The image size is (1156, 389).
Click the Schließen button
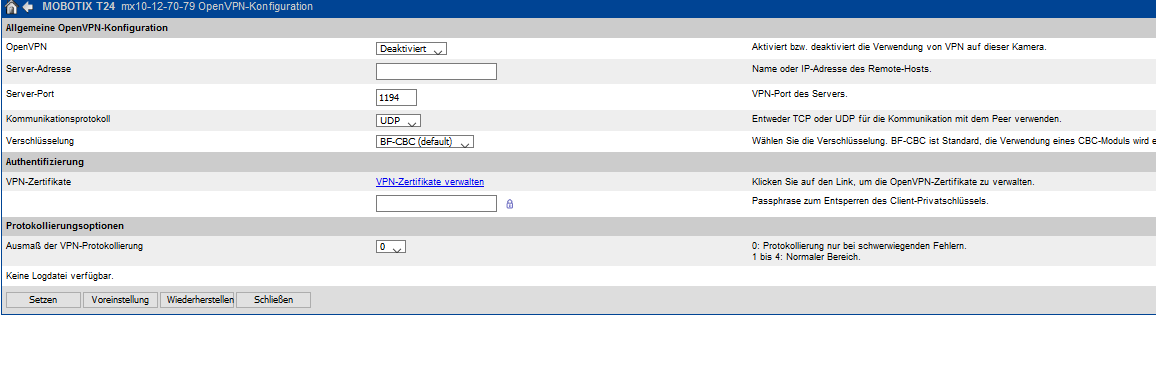tap(274, 300)
